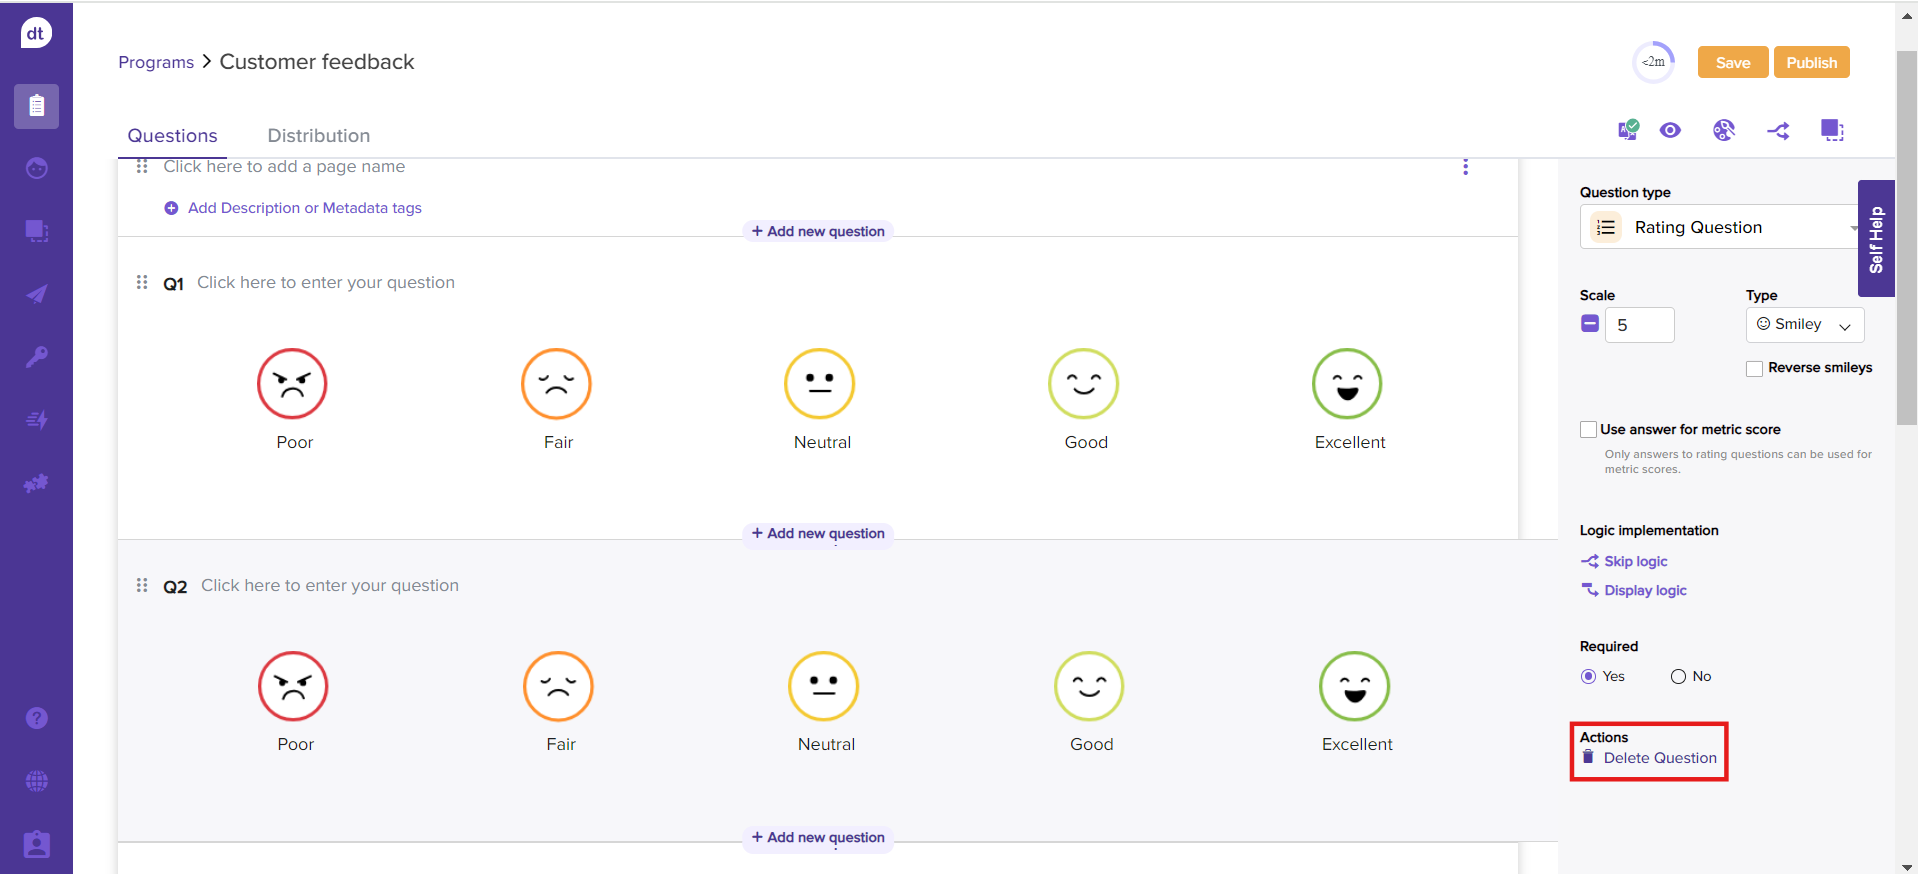
Task: Select No under Required
Action: click(x=1678, y=677)
